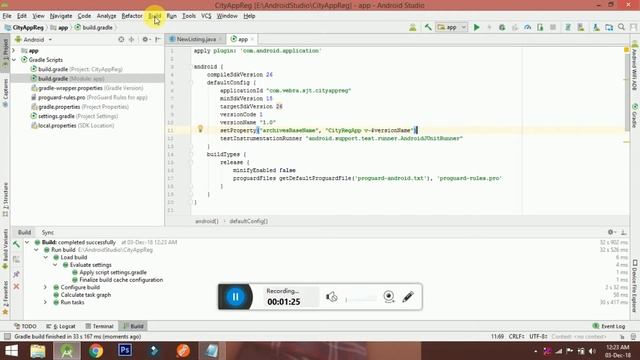Open Chrome from the Windows taskbar
Screen dimensions: 640x360
(96, 351)
